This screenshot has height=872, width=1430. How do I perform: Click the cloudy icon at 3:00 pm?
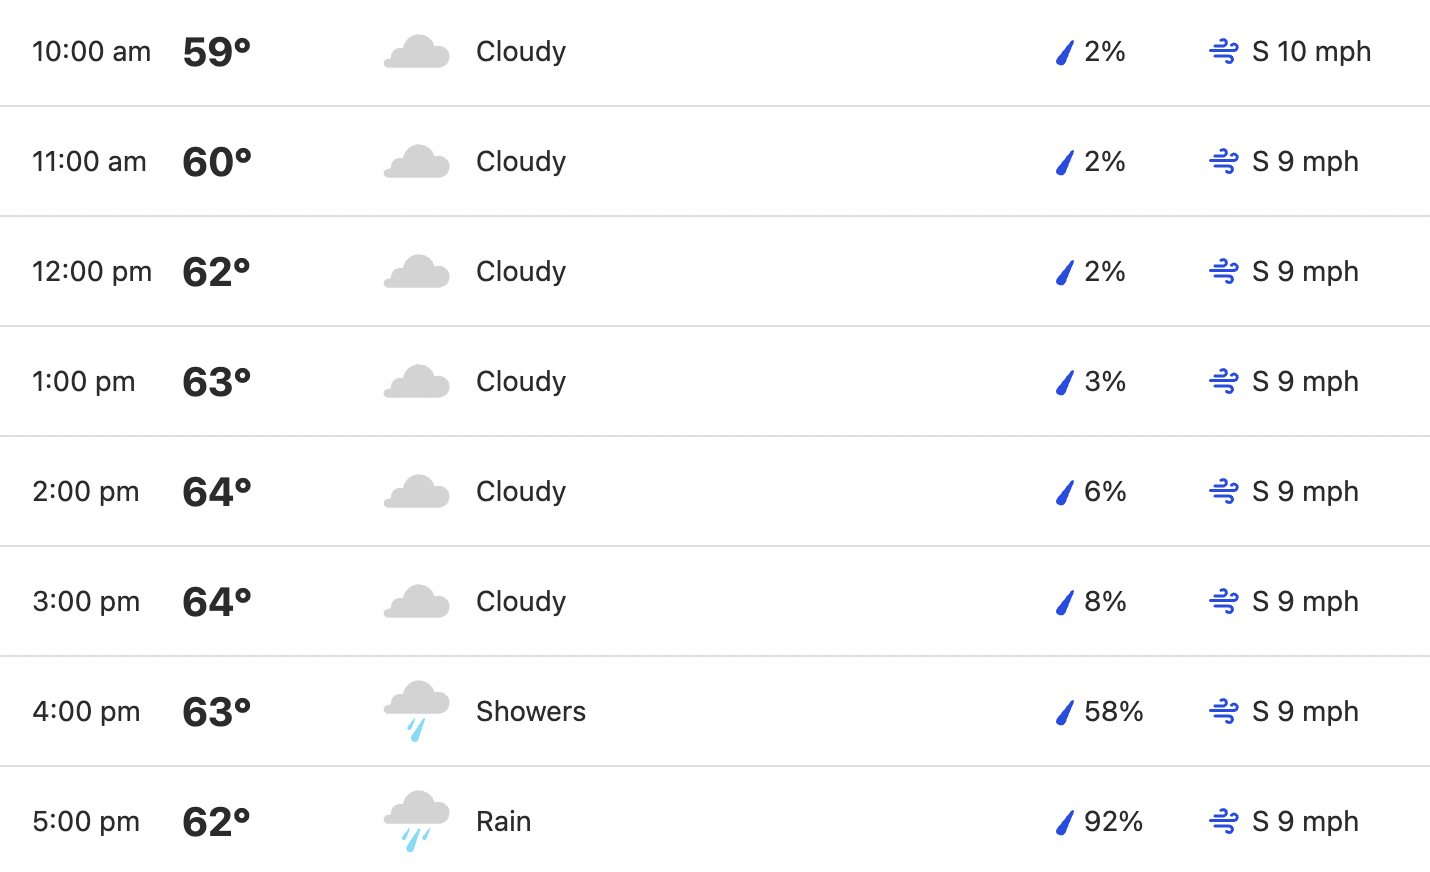point(417,602)
